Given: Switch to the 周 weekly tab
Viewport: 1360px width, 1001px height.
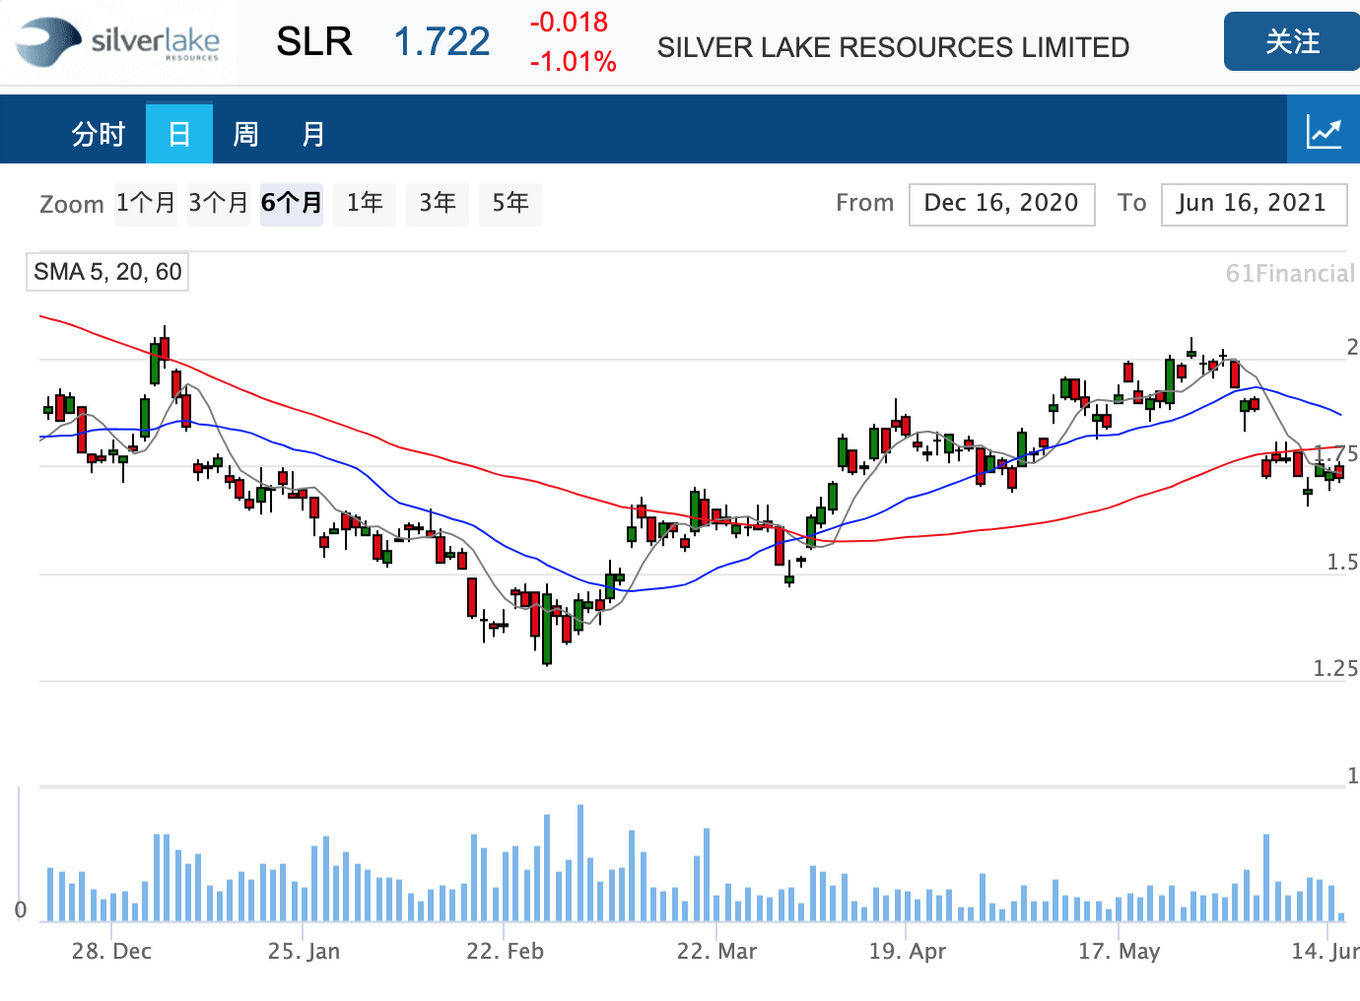Looking at the screenshot, I should click(245, 133).
